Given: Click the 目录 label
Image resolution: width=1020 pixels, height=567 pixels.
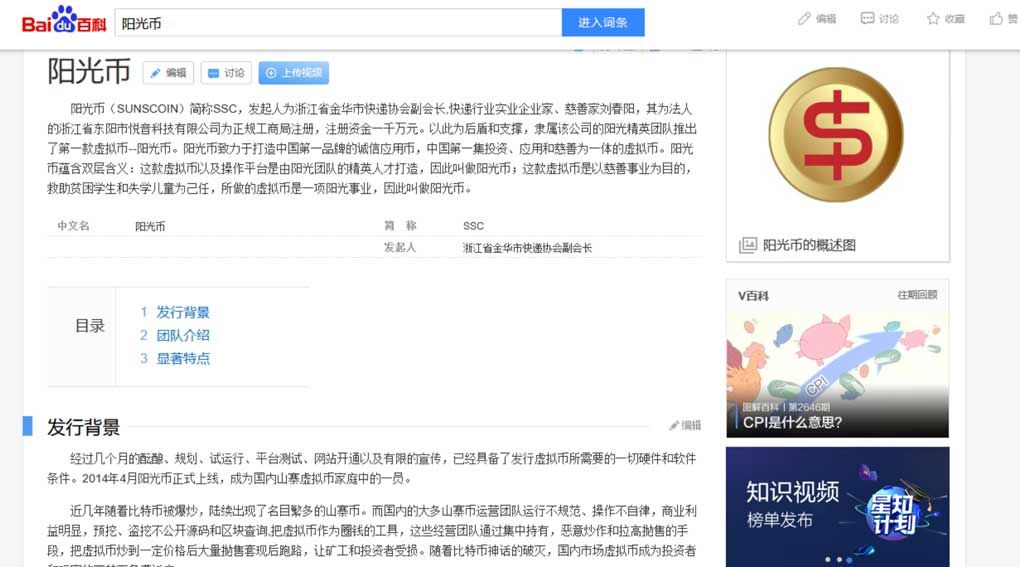Looking at the screenshot, I should click(90, 326).
